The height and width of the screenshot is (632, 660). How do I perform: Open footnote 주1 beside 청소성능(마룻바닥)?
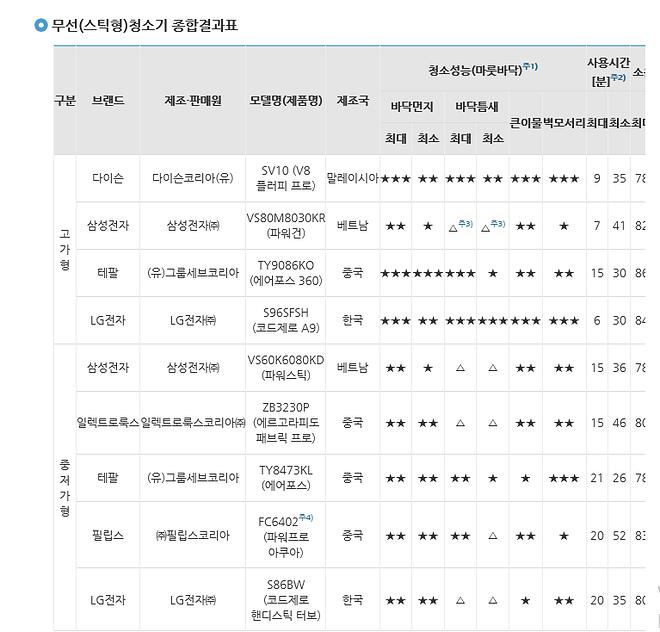[x=530, y=67]
